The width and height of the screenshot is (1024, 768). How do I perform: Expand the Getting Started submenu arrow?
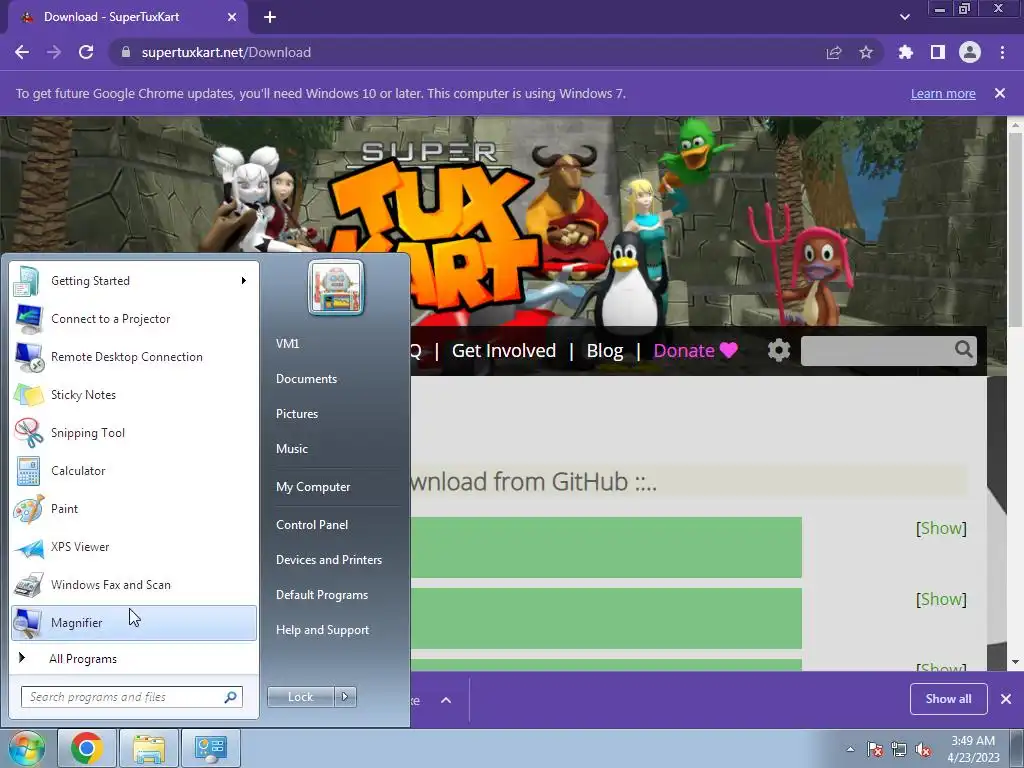244,281
